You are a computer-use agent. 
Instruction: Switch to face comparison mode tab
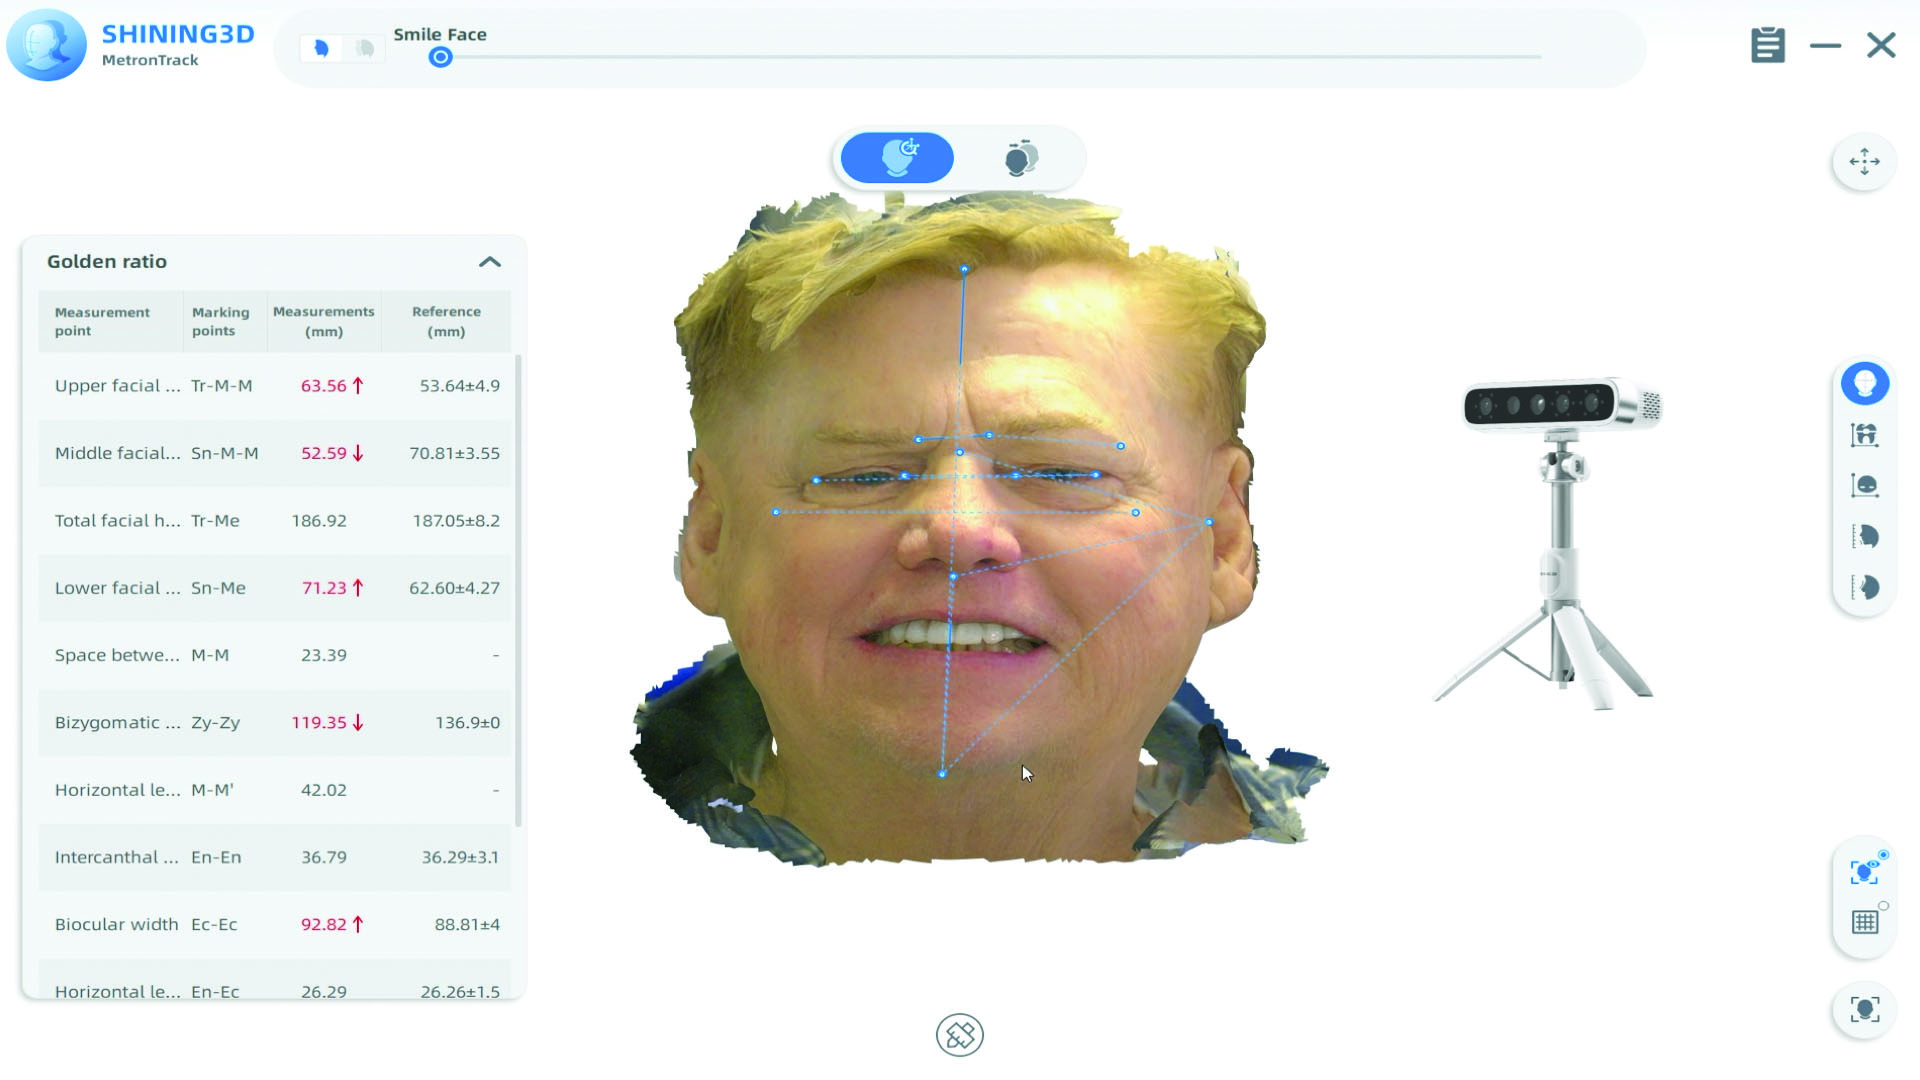(x=1020, y=158)
